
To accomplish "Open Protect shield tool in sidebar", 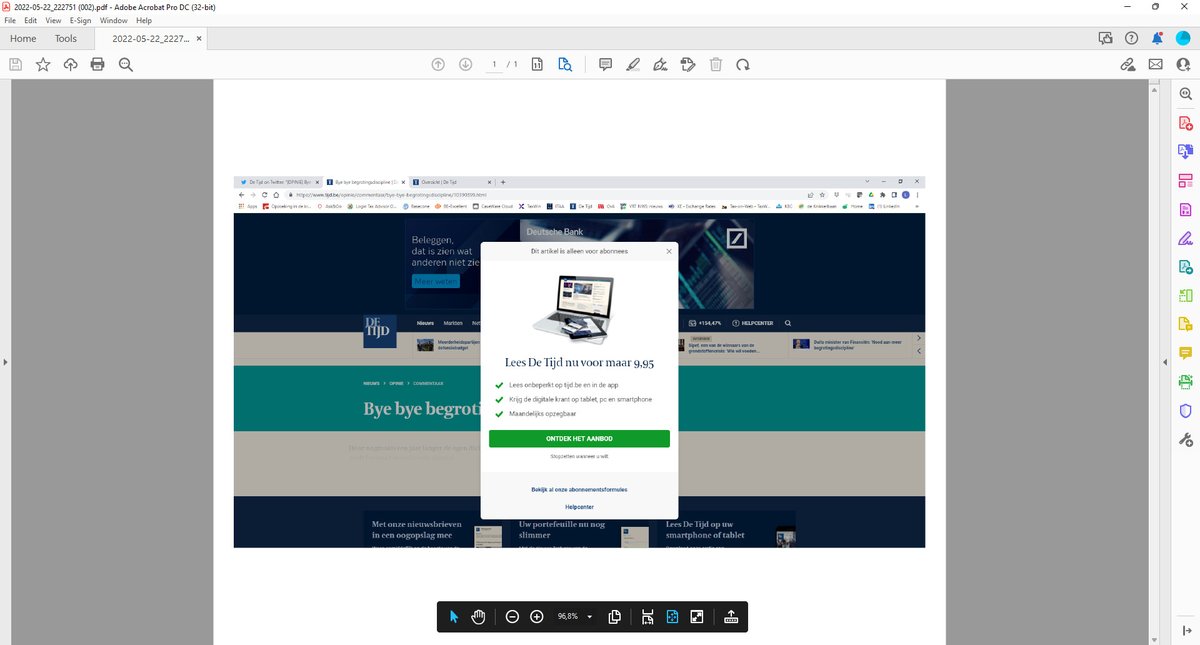I will pos(1186,411).
